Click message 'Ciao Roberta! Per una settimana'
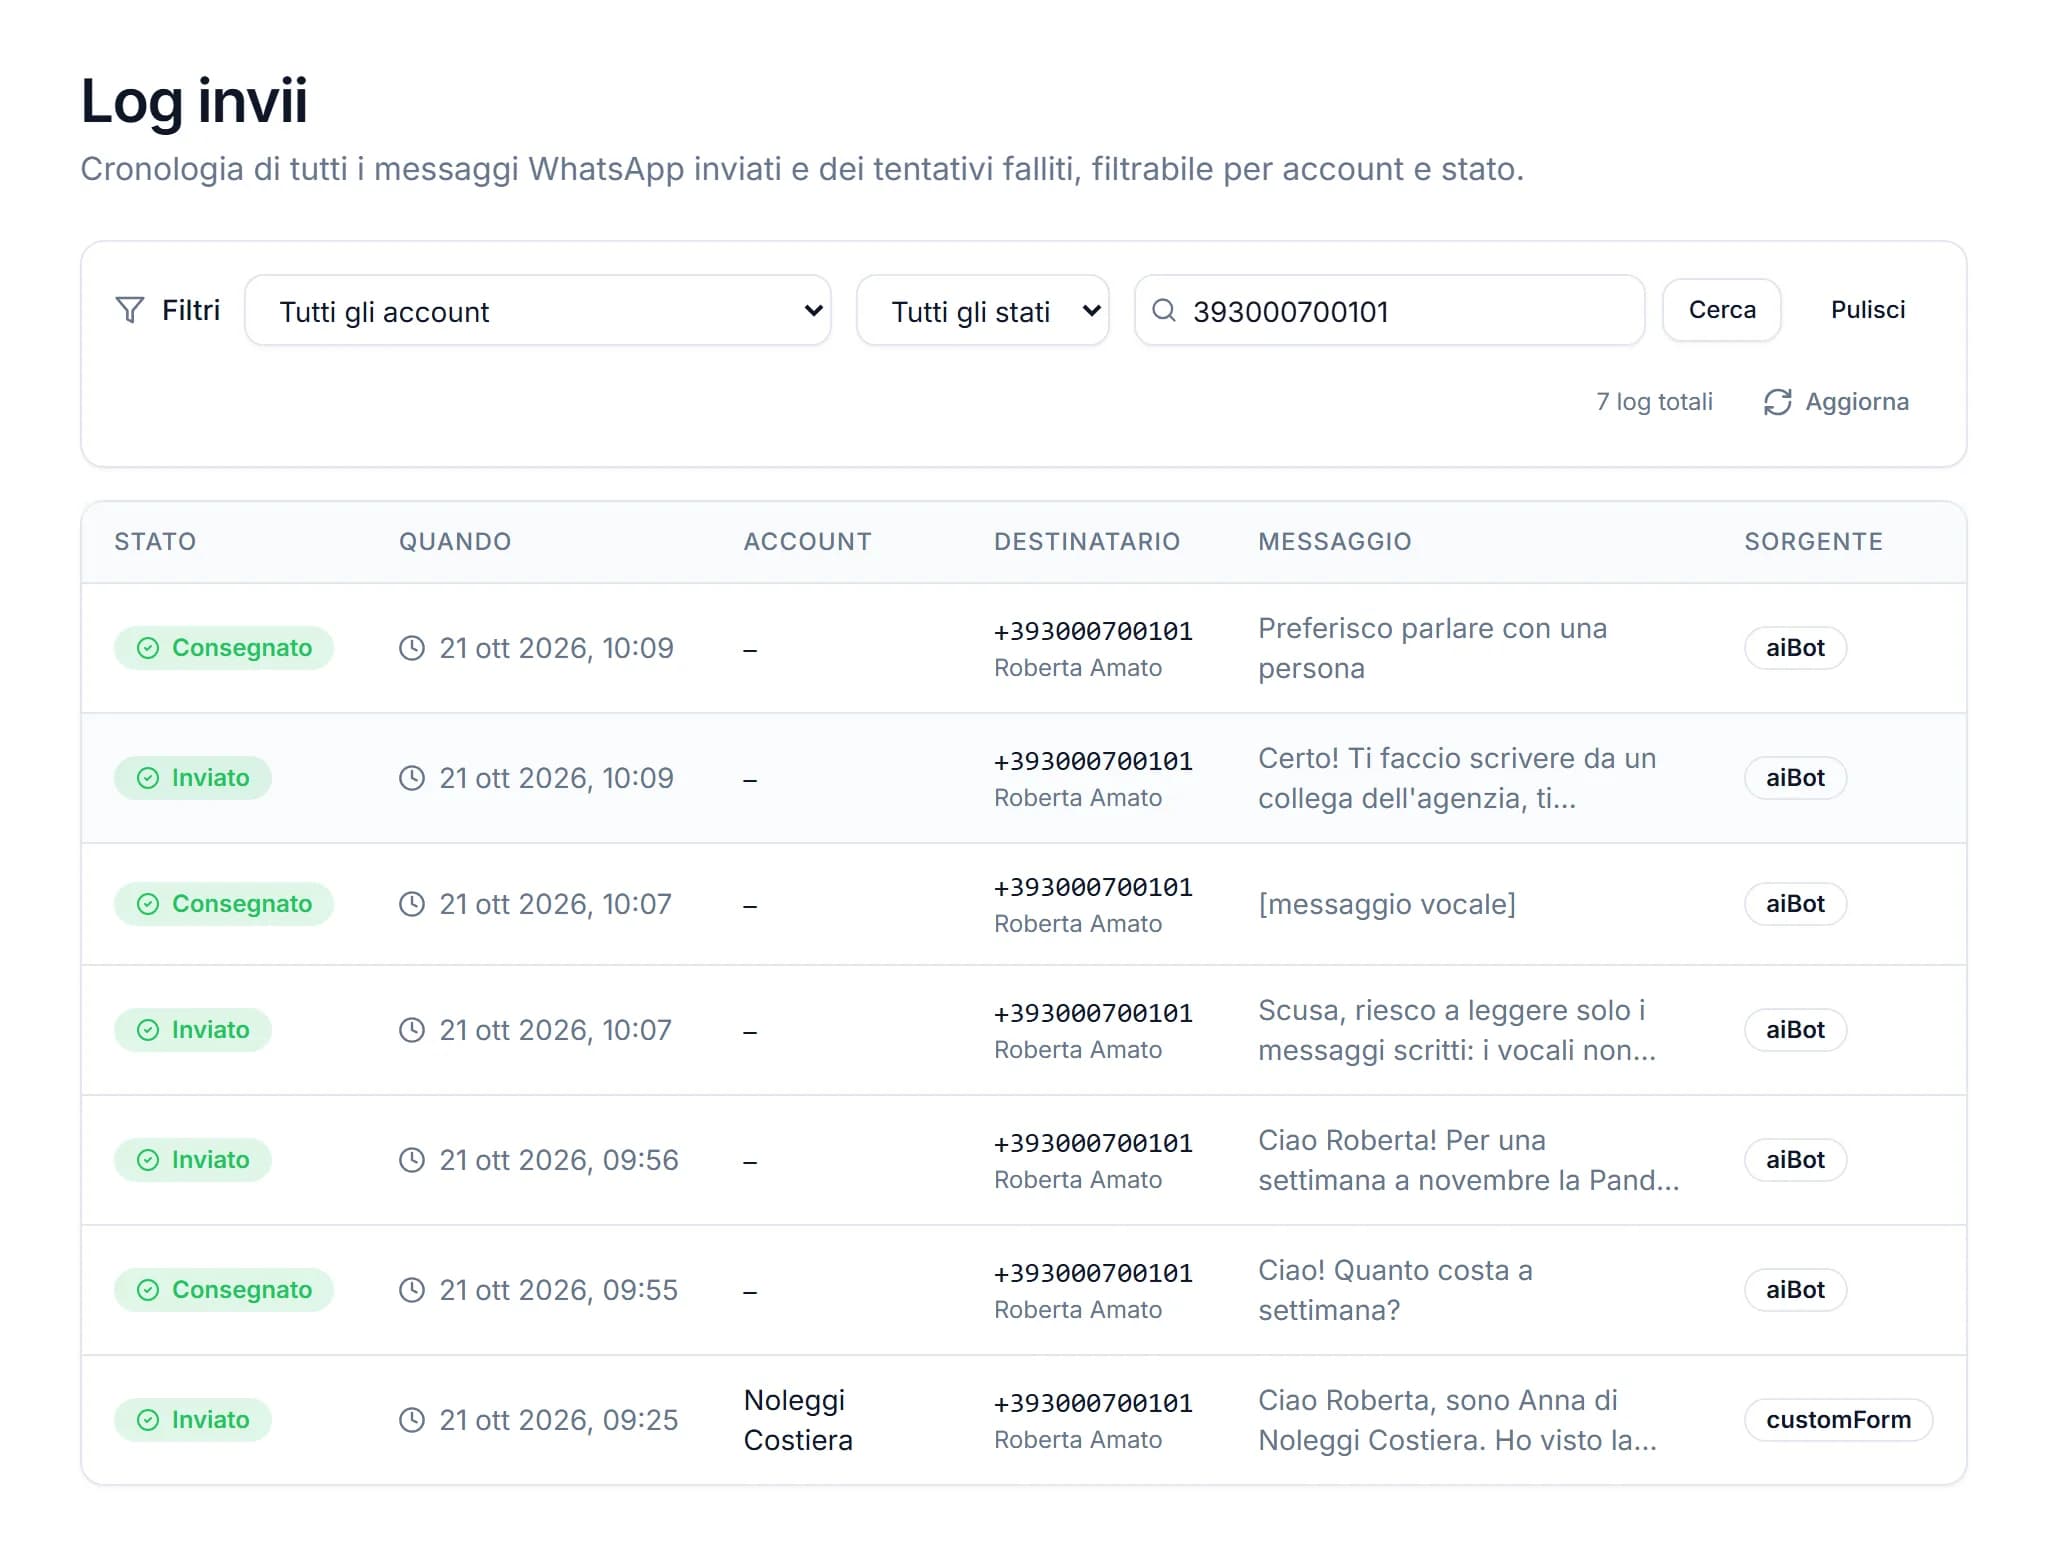Viewport: 2048px width, 1550px height. (x=1468, y=1160)
